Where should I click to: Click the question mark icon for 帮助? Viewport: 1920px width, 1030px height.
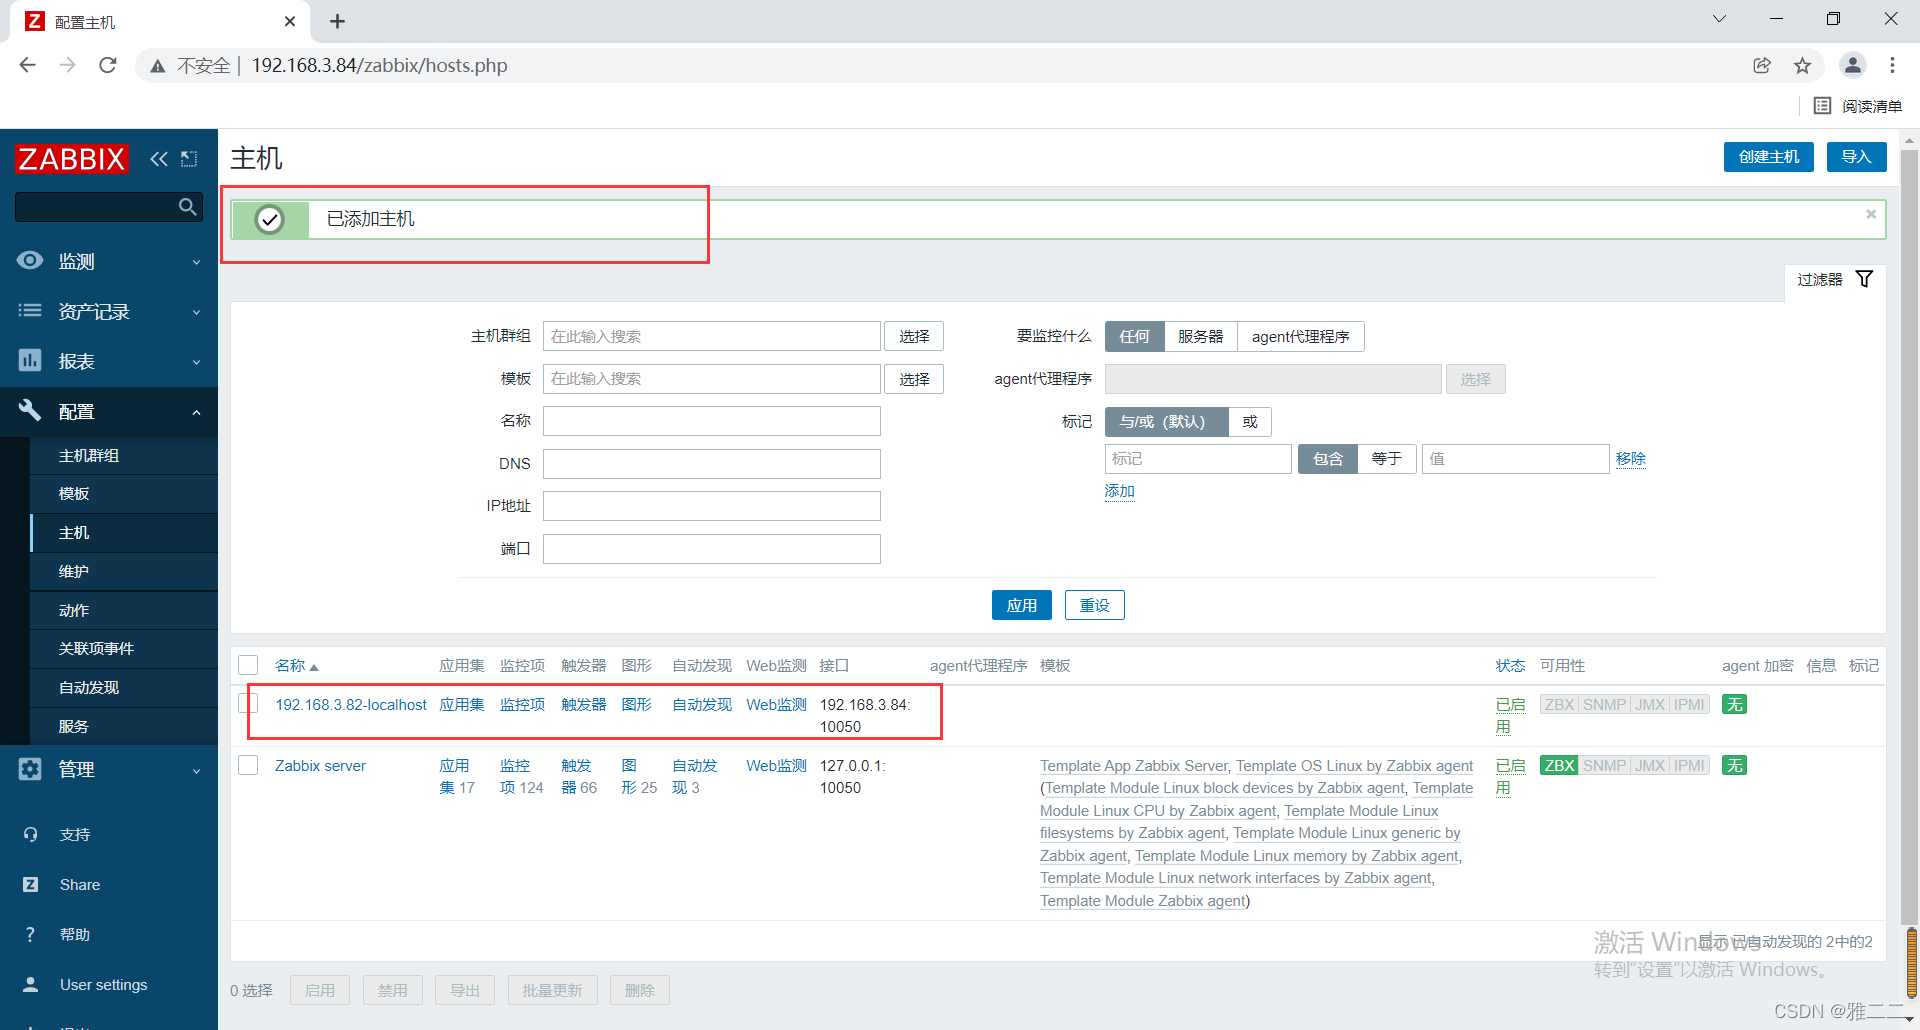30,934
